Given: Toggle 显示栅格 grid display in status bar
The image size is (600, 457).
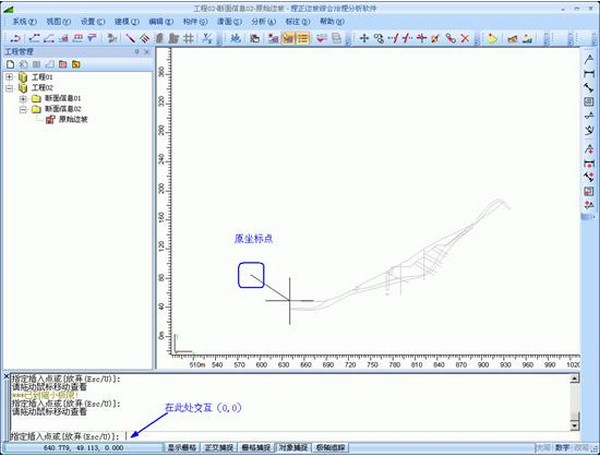Looking at the screenshot, I should pos(182,447).
